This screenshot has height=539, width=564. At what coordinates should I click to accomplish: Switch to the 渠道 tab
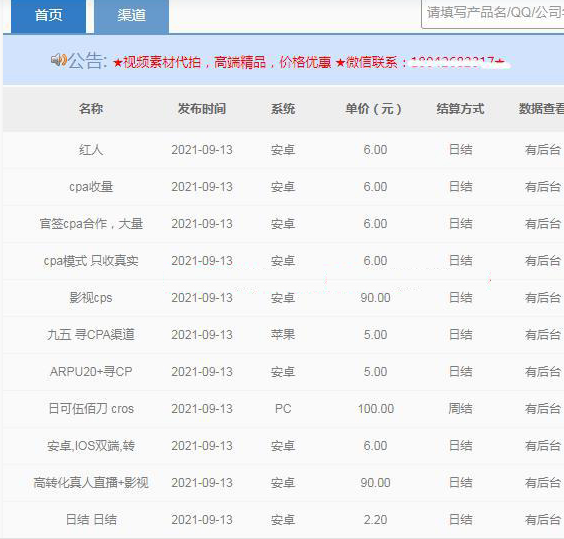point(131,16)
